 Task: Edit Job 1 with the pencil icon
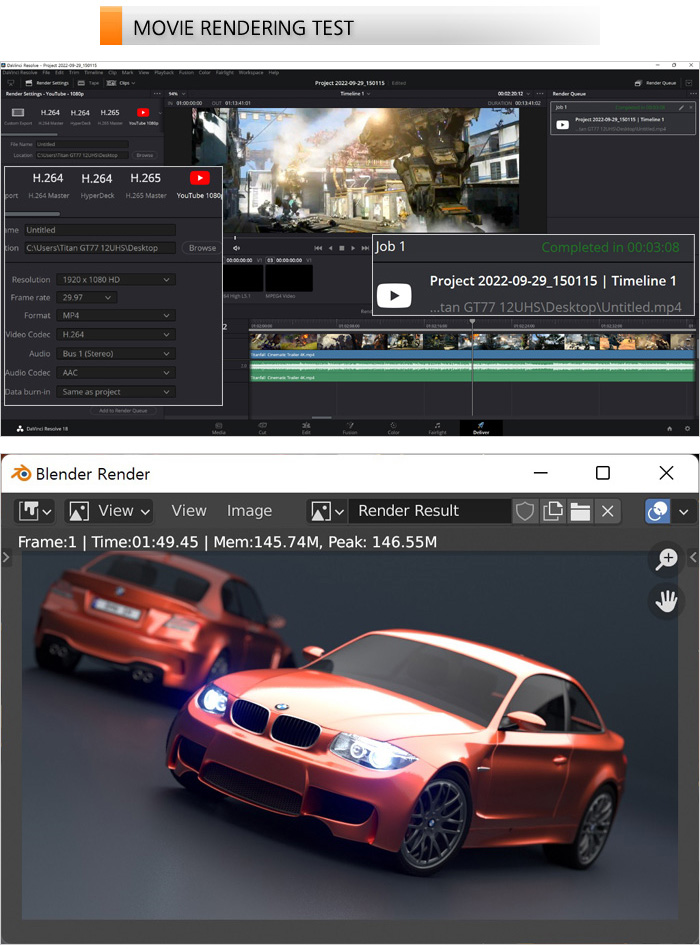(681, 107)
